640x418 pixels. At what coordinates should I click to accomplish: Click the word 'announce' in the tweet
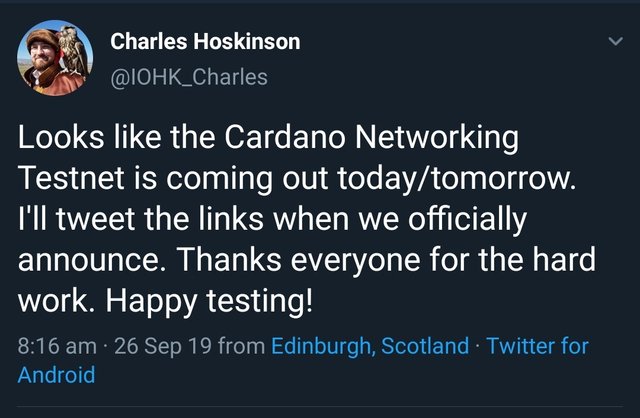point(81,260)
